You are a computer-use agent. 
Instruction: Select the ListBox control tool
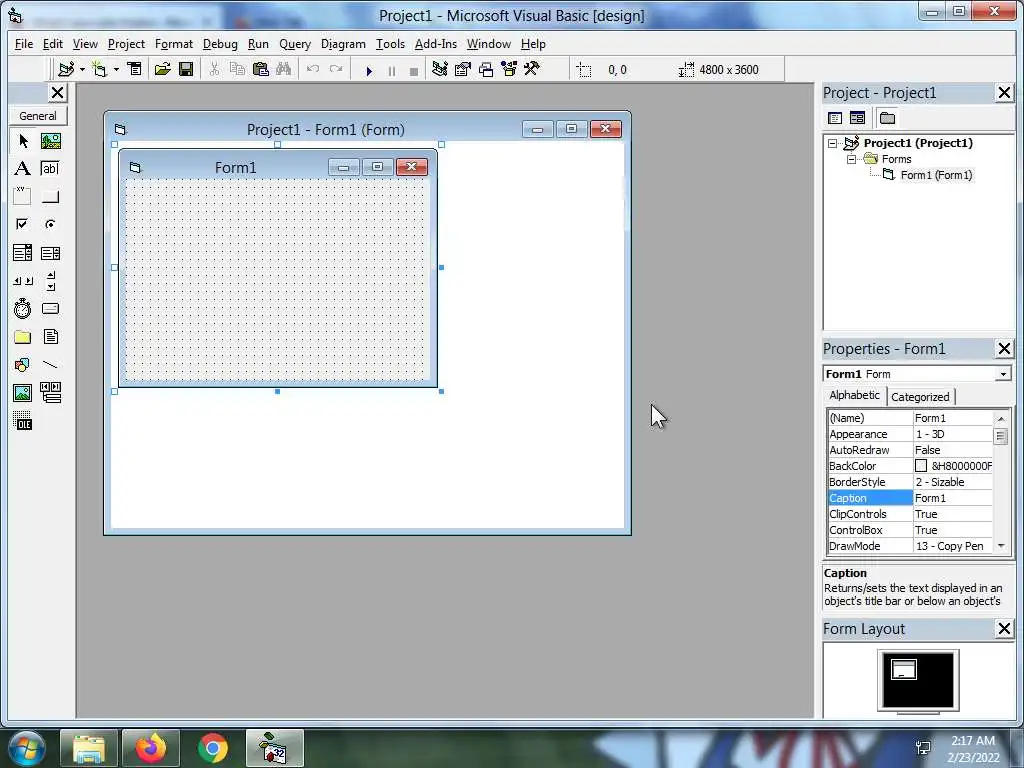(50, 253)
